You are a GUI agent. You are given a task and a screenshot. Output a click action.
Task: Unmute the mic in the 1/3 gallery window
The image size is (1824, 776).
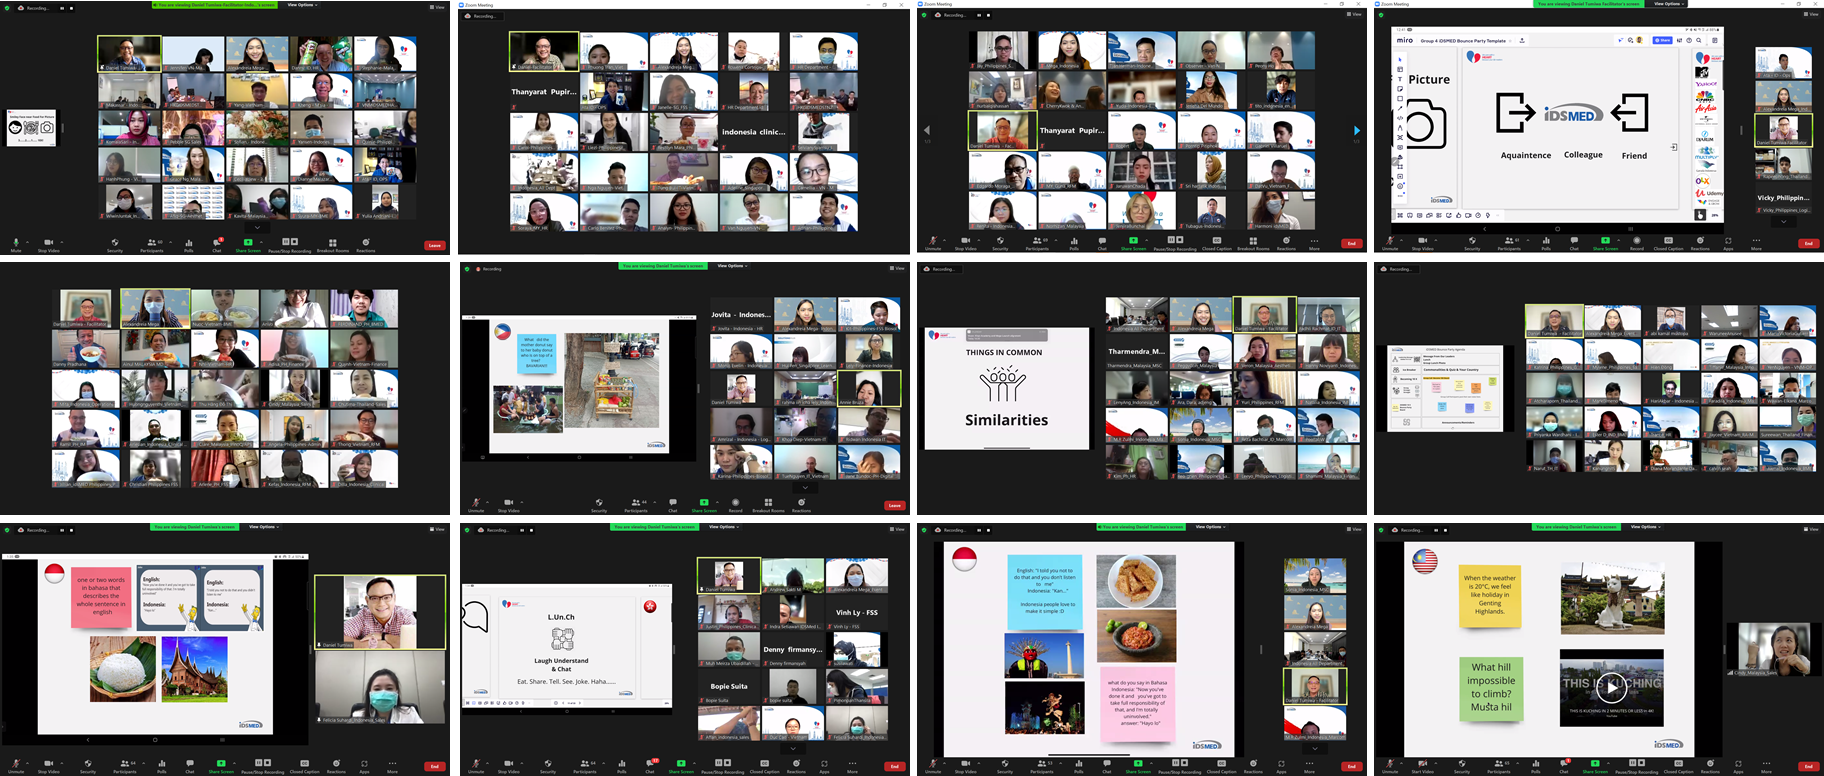point(932,243)
